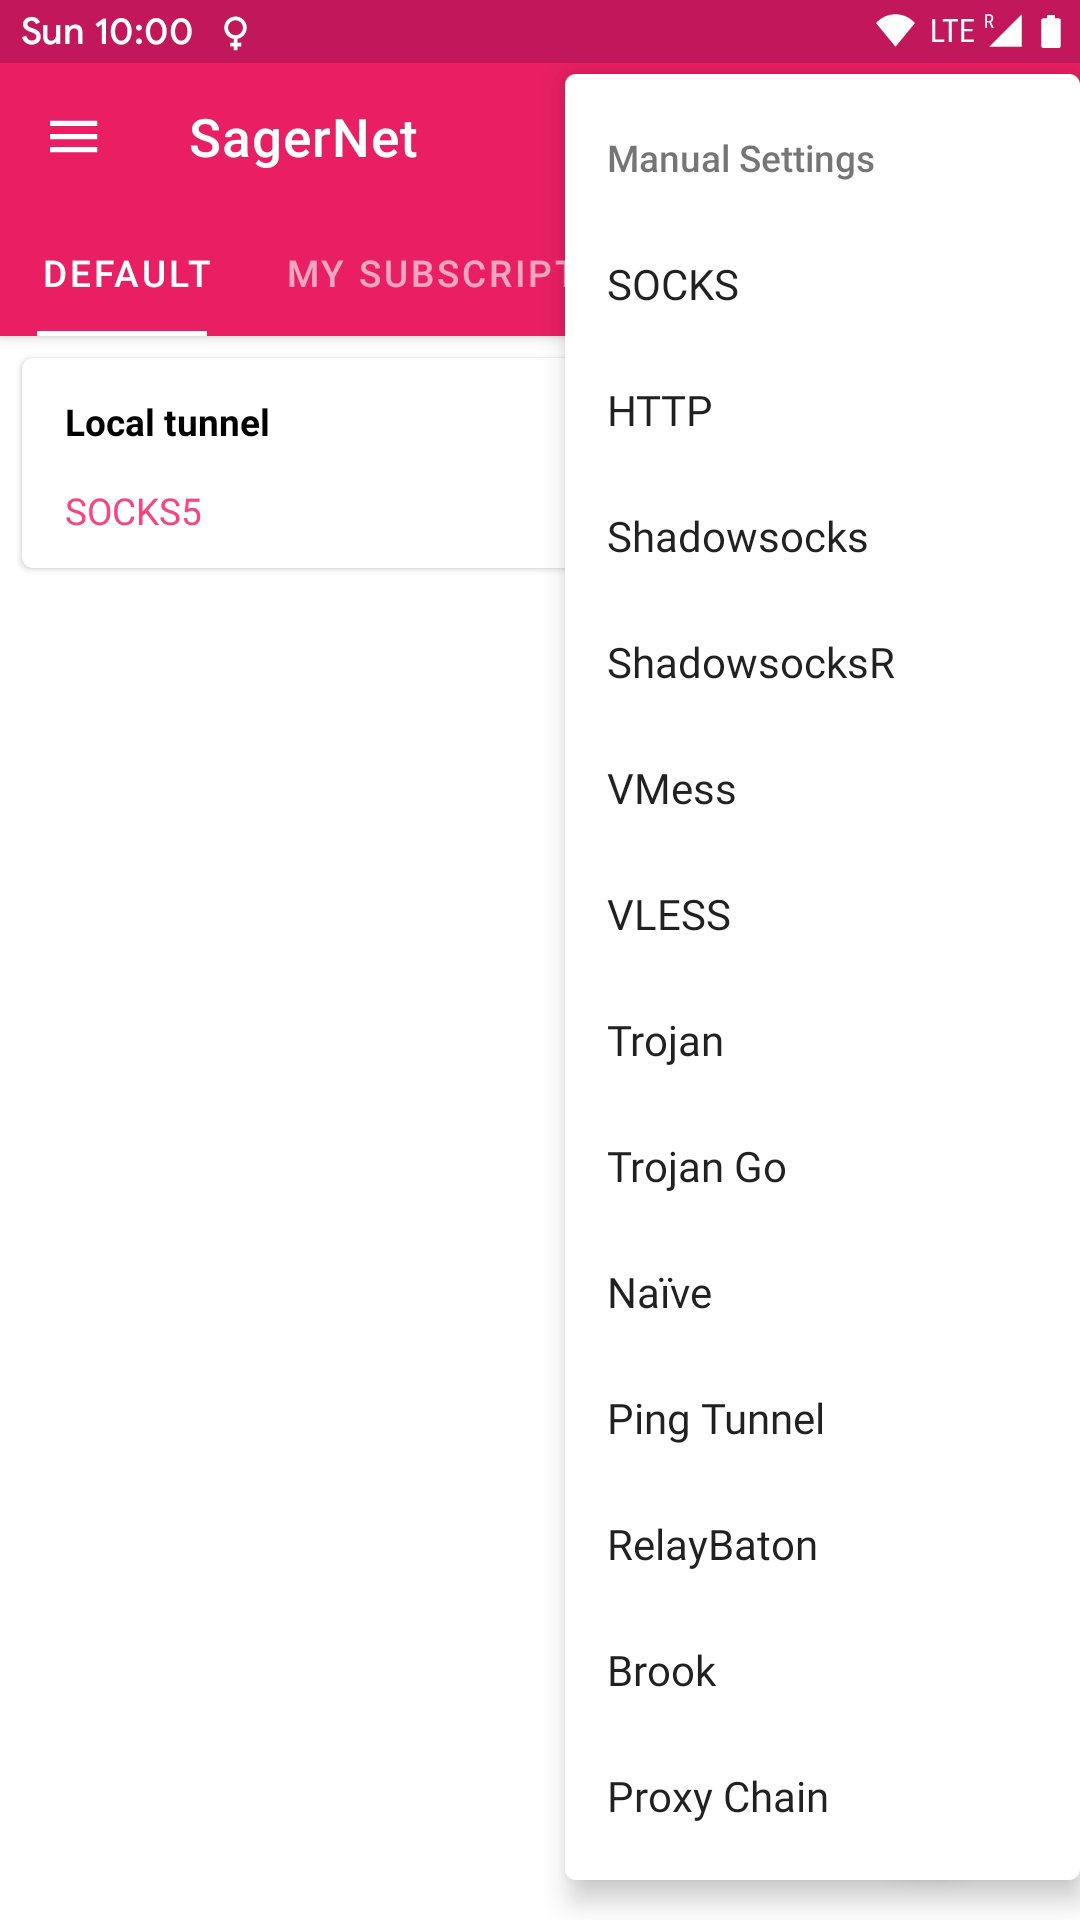Add a VMess profile

pyautogui.click(x=671, y=790)
